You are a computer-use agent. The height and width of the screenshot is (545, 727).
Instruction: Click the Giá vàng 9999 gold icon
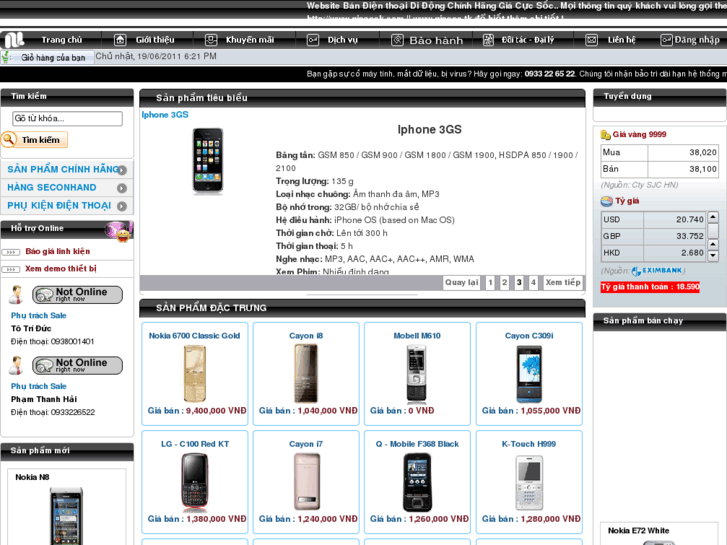(606, 135)
